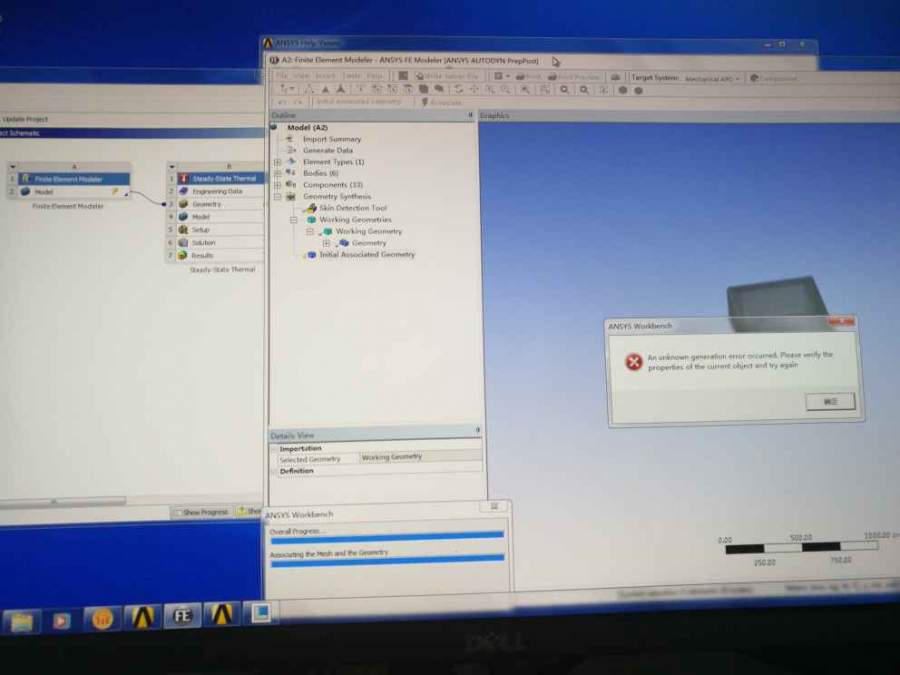The height and width of the screenshot is (675, 900).
Task: Click the Selected Geometry value field
Action: [x=421, y=457]
